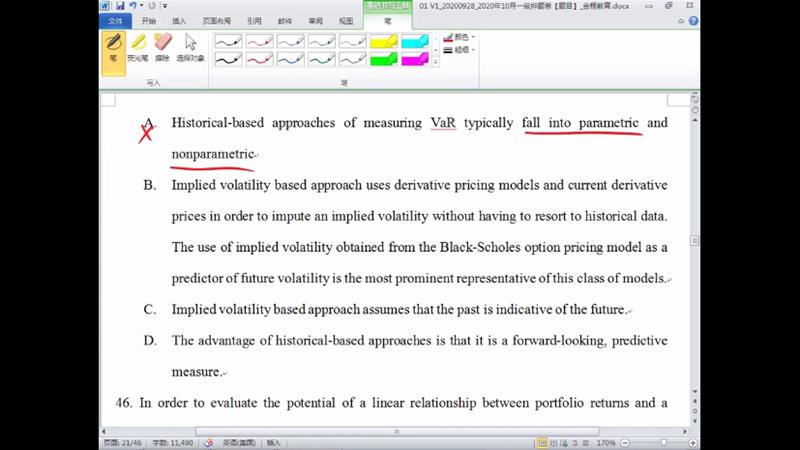Click the proofing errors icon in status bar
The image size is (800, 450).
tap(208, 443)
